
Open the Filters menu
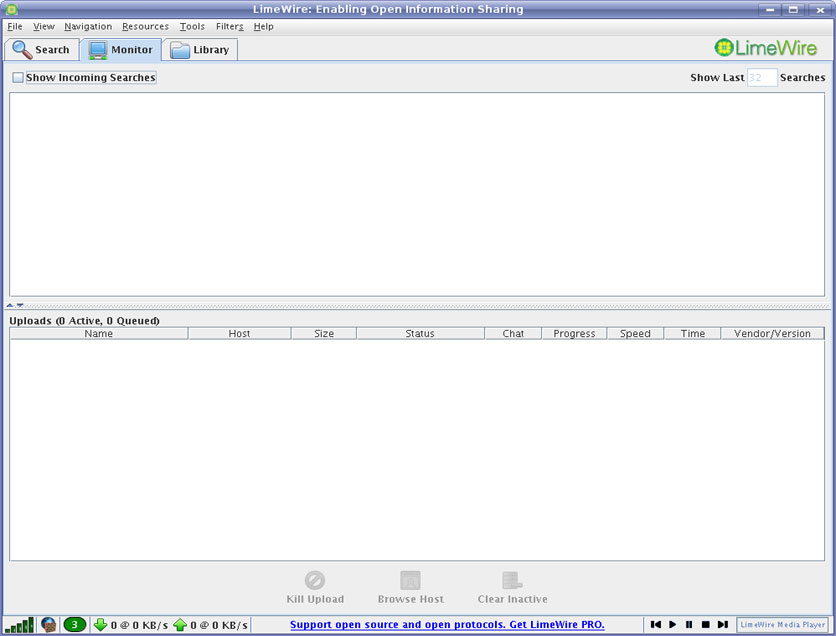point(229,26)
